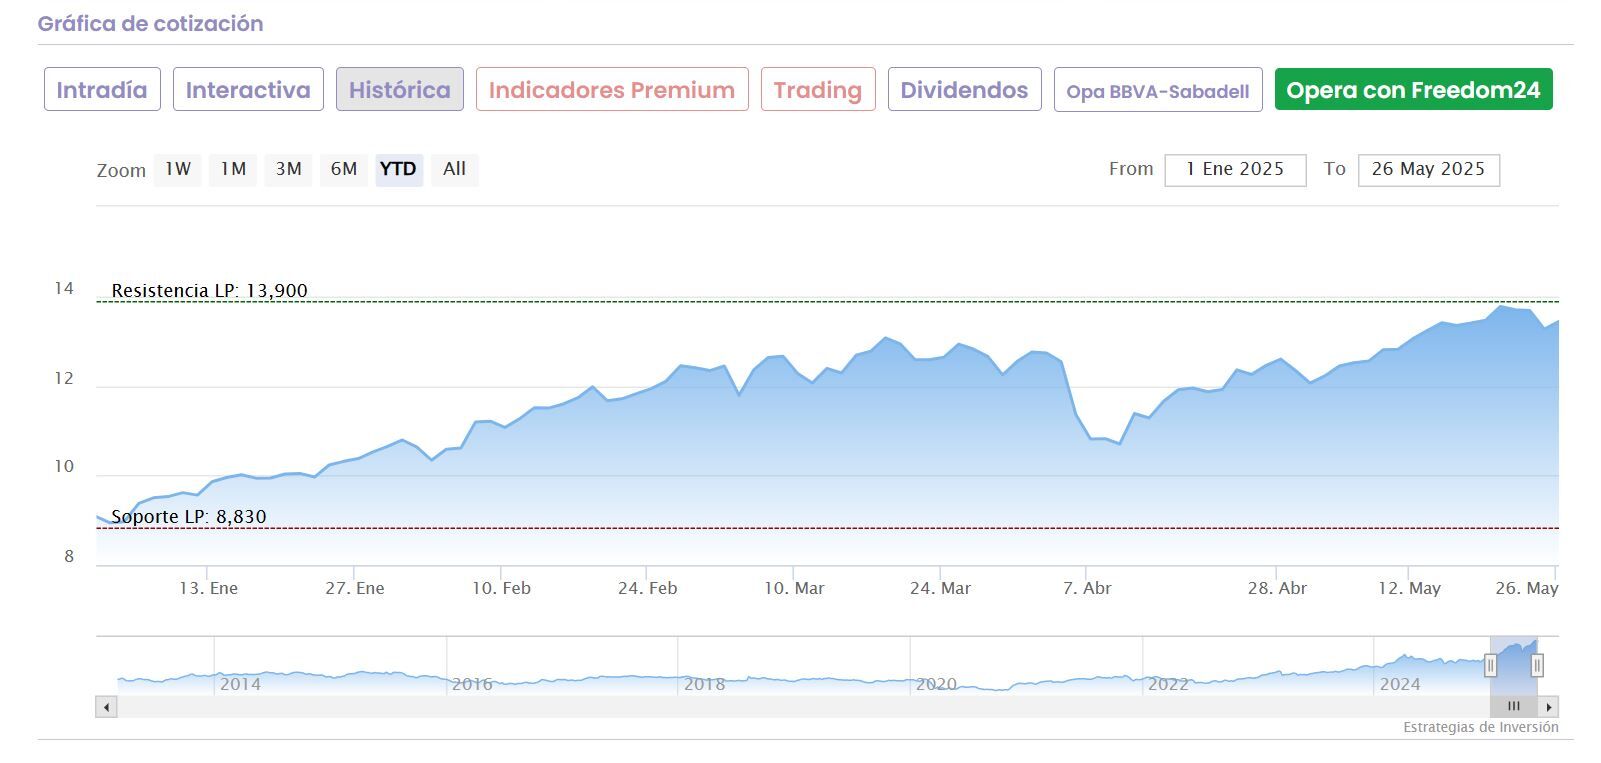Open the Interactiva chart tab
The height and width of the screenshot is (763, 1601).
tap(248, 90)
